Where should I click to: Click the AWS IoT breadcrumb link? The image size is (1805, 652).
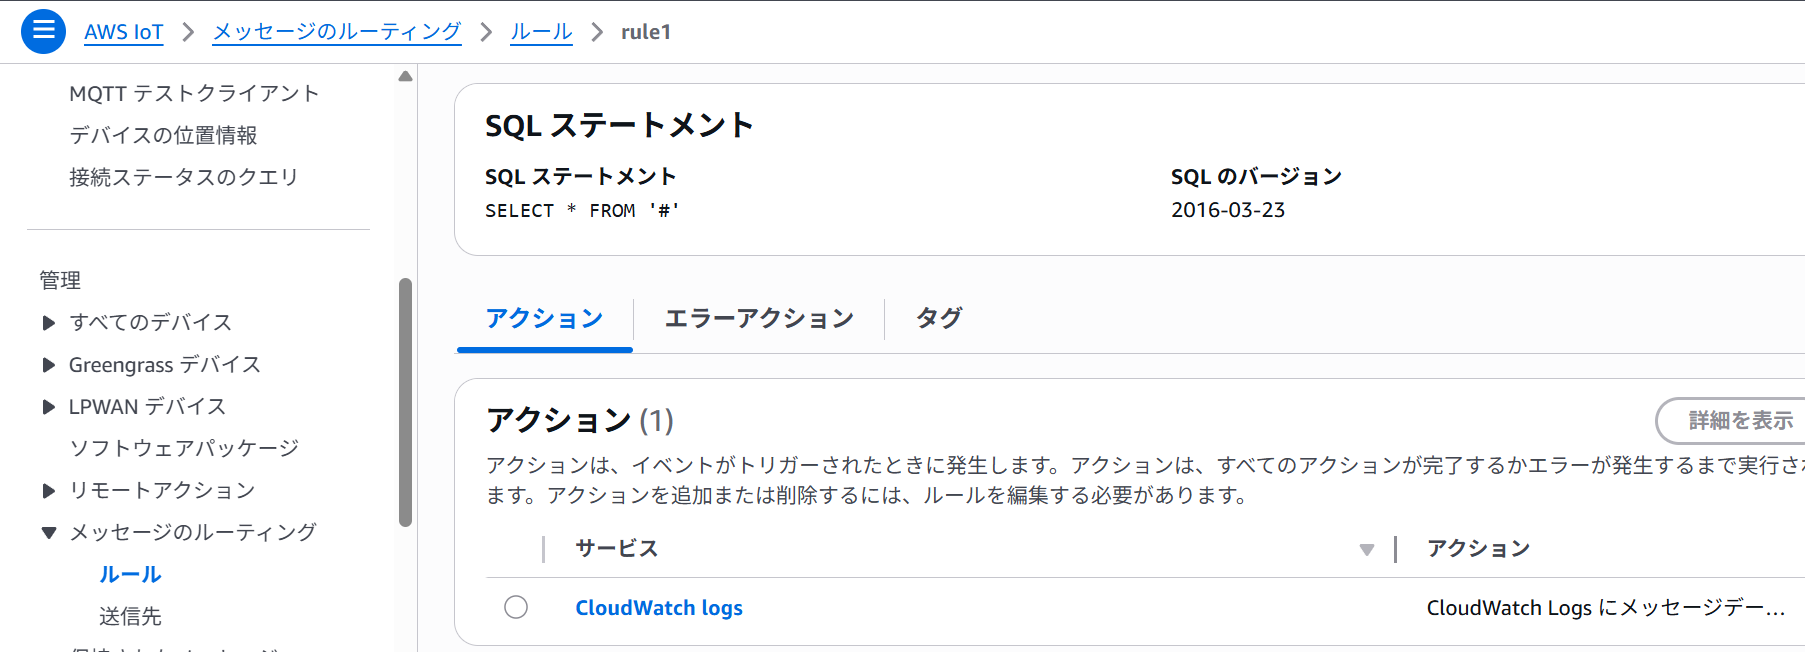pyautogui.click(x=123, y=32)
